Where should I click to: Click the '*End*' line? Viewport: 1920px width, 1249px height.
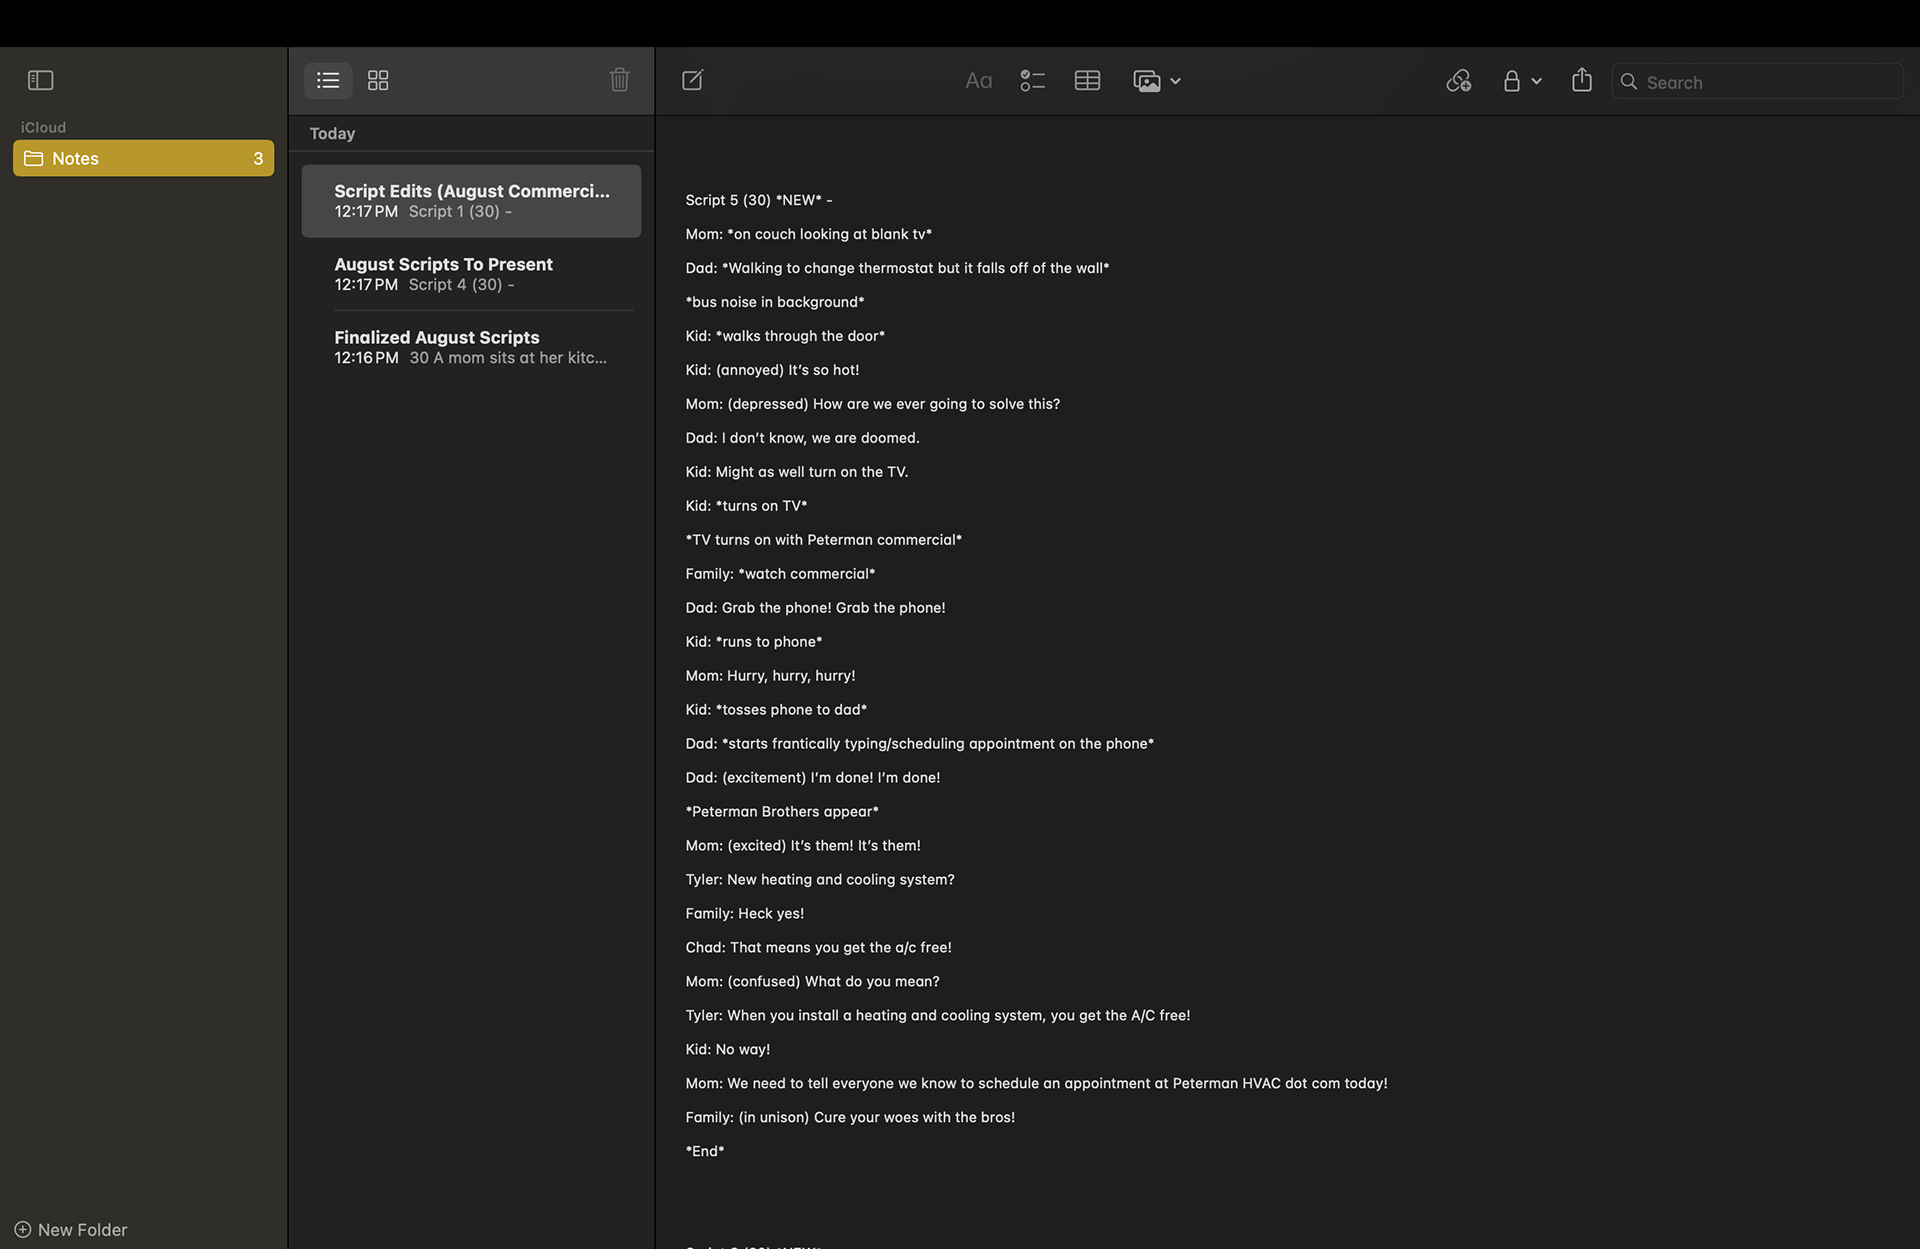point(705,1152)
